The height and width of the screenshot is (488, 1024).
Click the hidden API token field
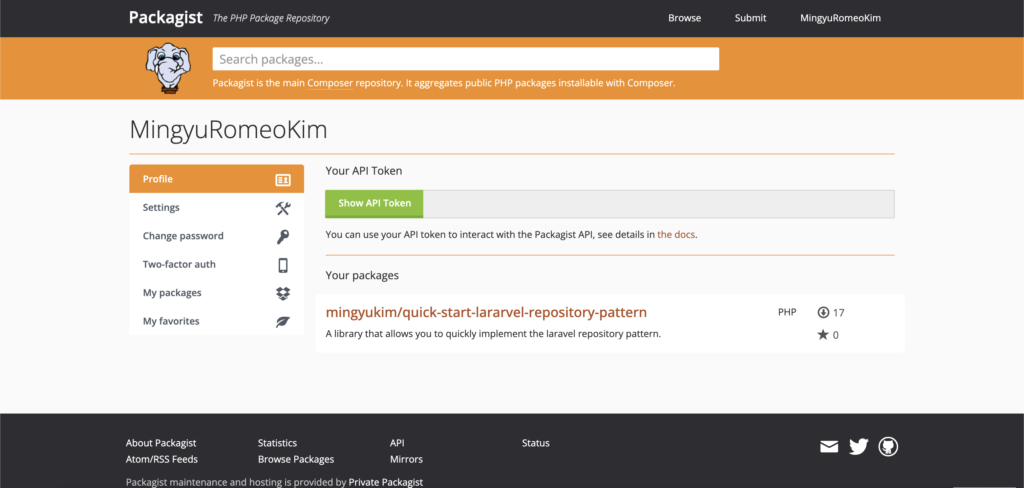pos(659,204)
